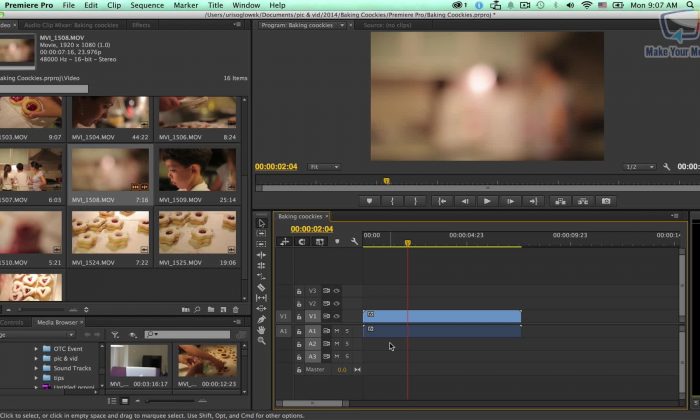
Task: Solo audio track A2
Action: pyautogui.click(x=347, y=343)
